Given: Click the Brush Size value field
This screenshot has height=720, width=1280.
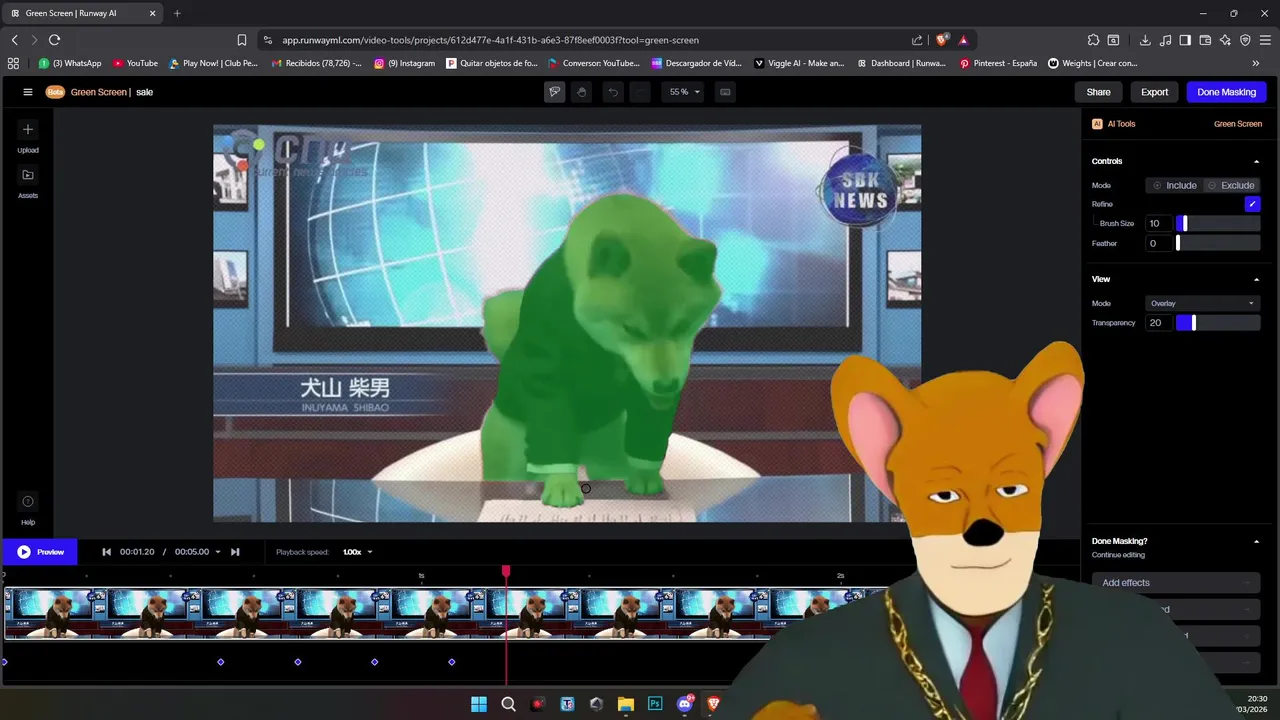Looking at the screenshot, I should [x=1159, y=224].
